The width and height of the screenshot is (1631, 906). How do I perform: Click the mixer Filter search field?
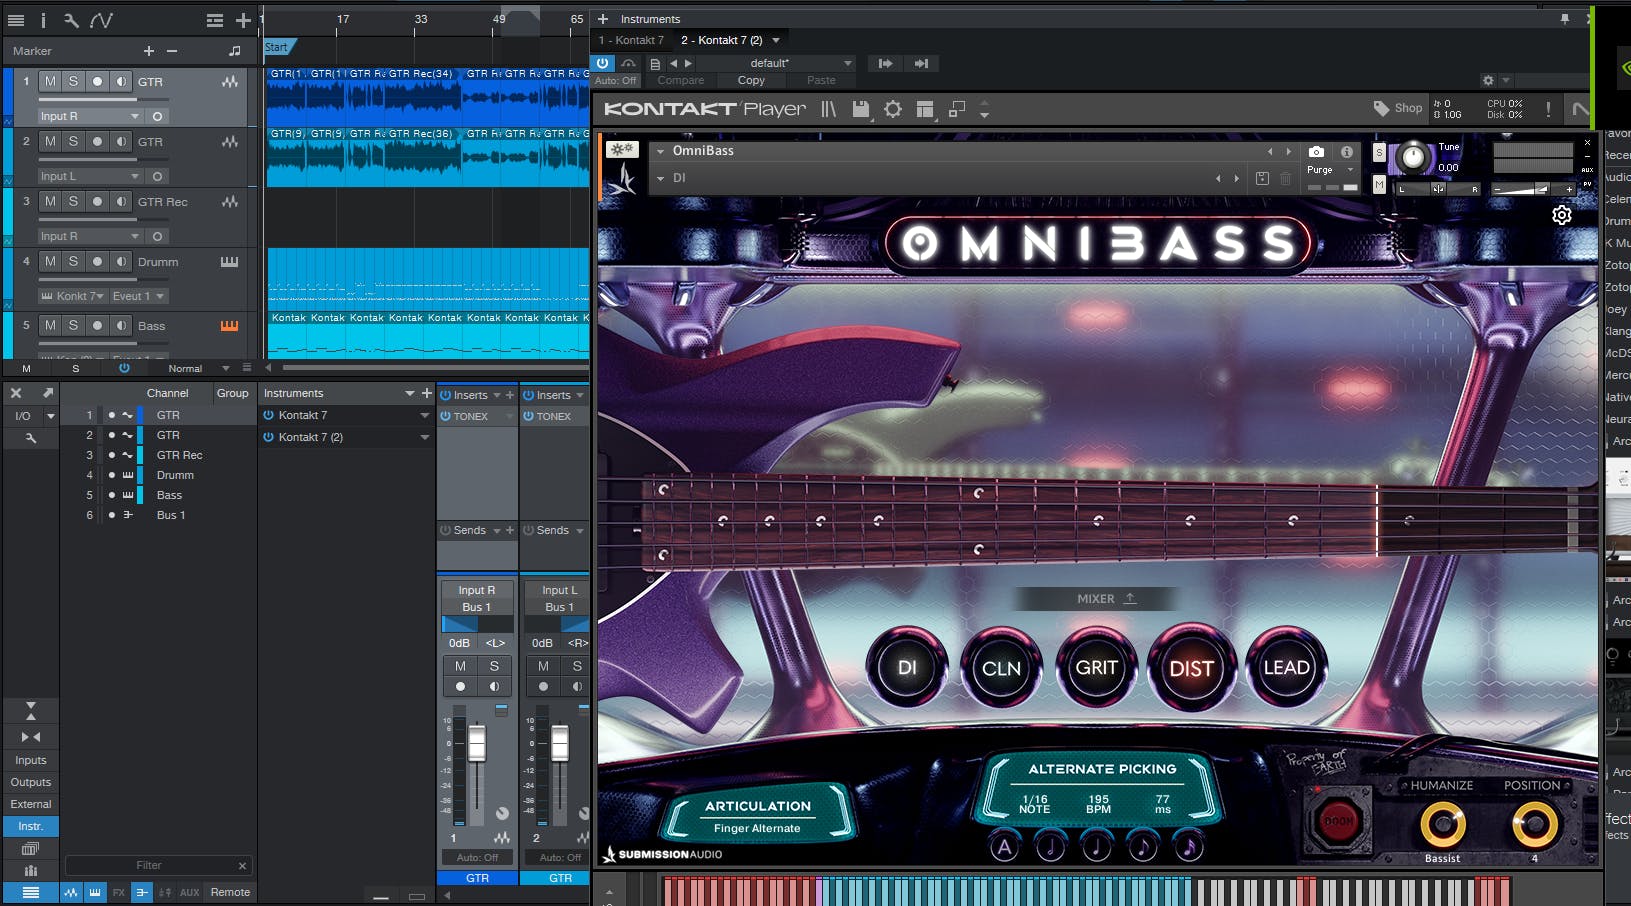tap(150, 865)
